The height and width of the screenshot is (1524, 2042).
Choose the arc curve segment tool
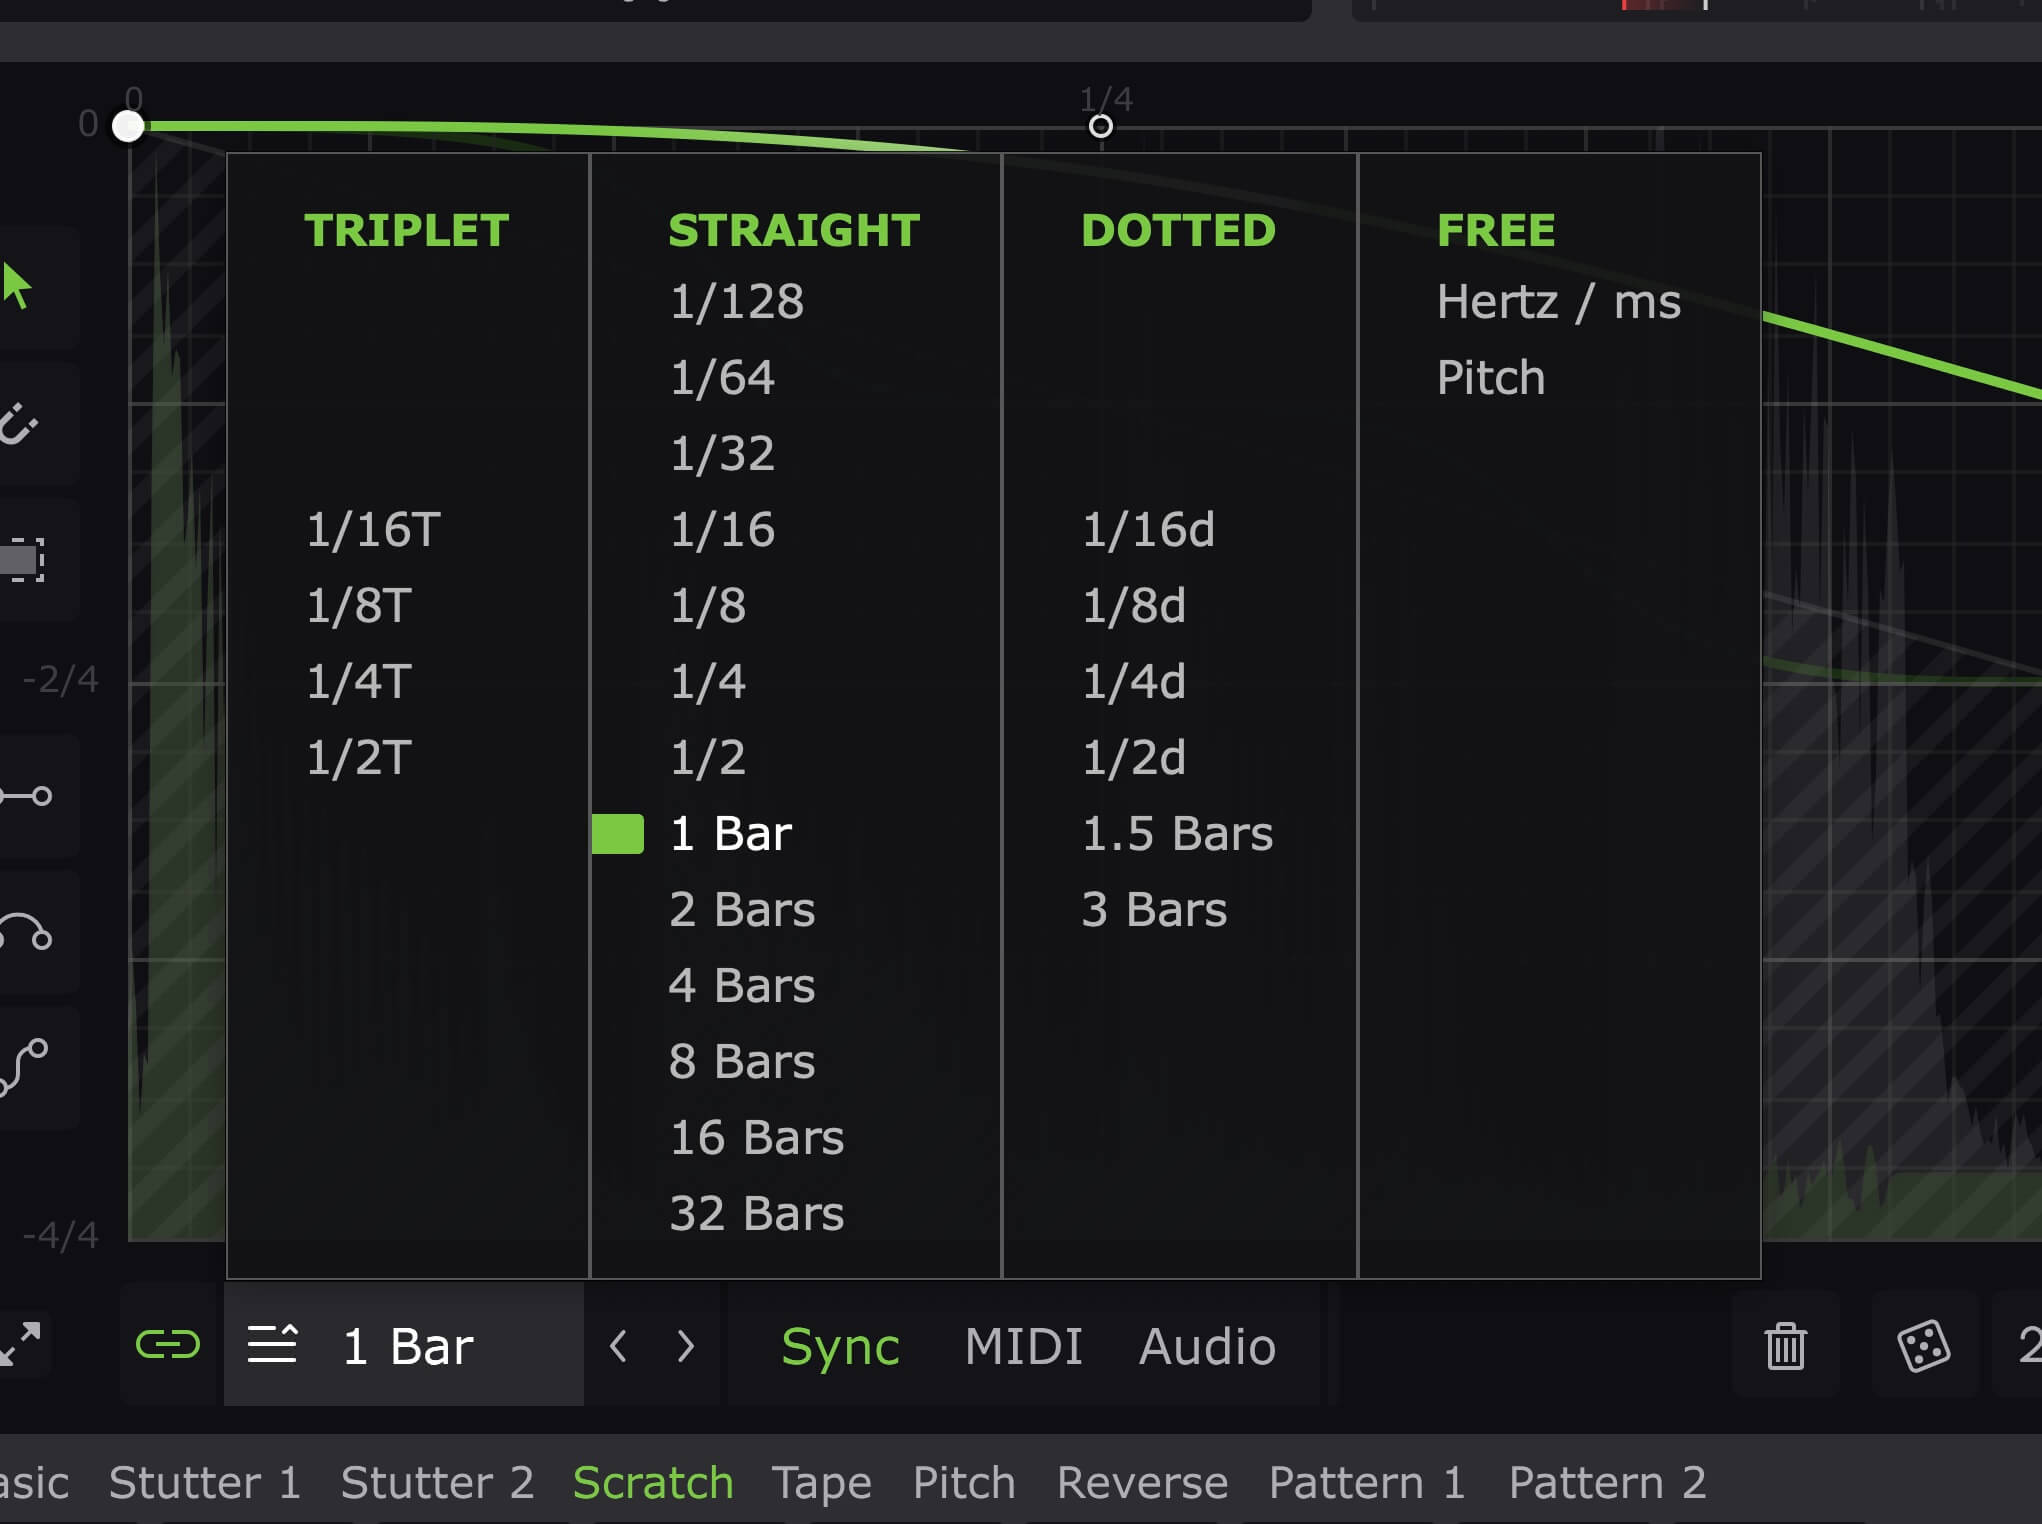(26, 932)
